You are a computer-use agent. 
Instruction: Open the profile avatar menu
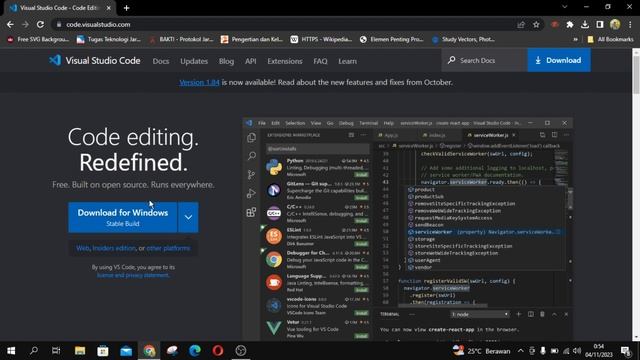[615, 24]
